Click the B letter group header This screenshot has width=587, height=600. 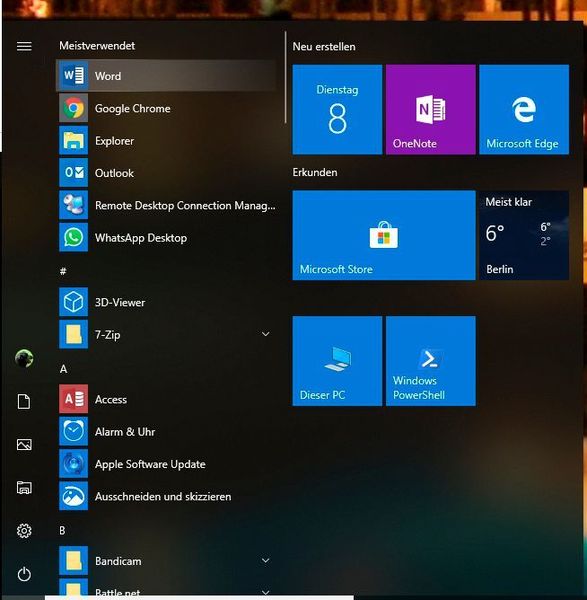(x=62, y=530)
